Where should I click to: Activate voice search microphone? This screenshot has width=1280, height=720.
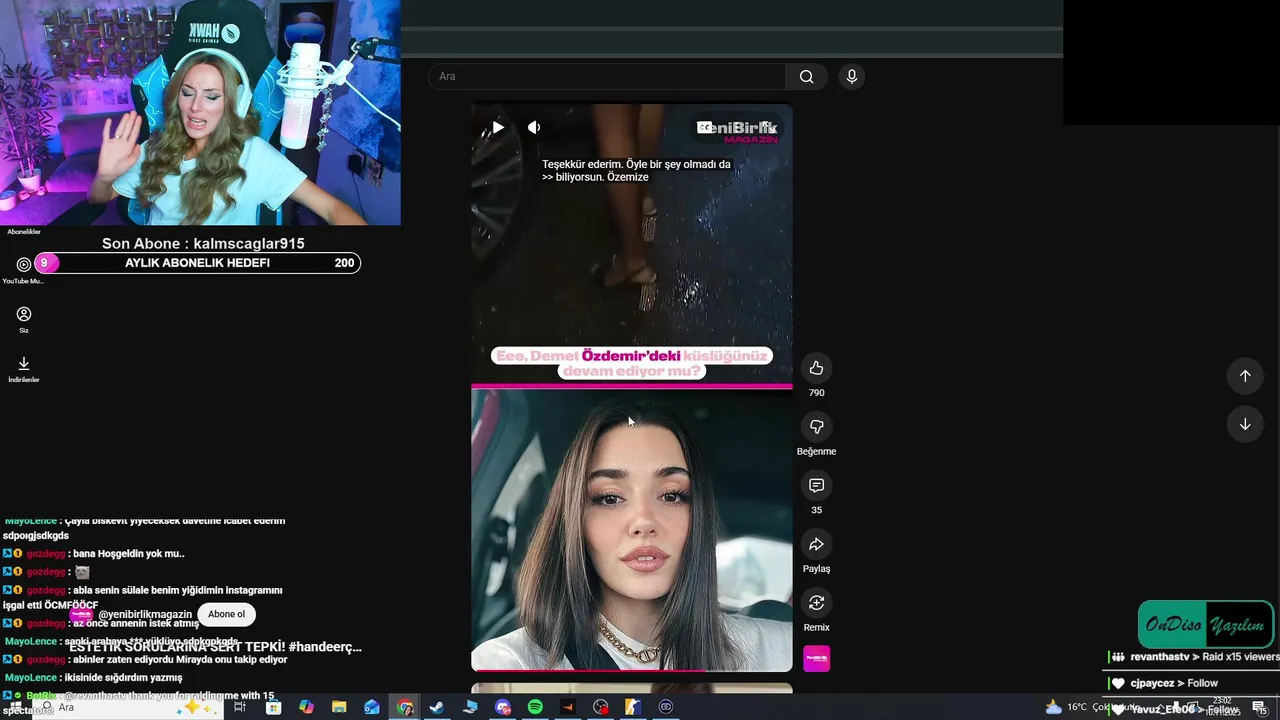pyautogui.click(x=852, y=77)
